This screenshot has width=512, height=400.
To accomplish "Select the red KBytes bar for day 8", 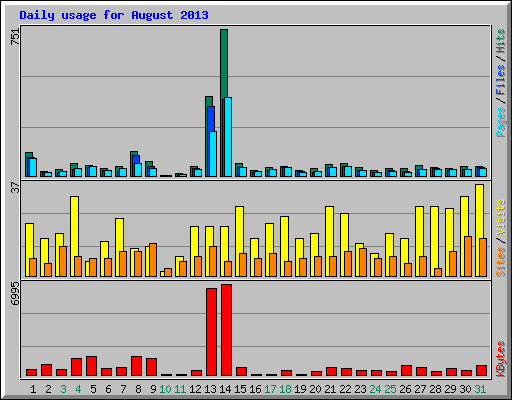I will pyautogui.click(x=136, y=366).
